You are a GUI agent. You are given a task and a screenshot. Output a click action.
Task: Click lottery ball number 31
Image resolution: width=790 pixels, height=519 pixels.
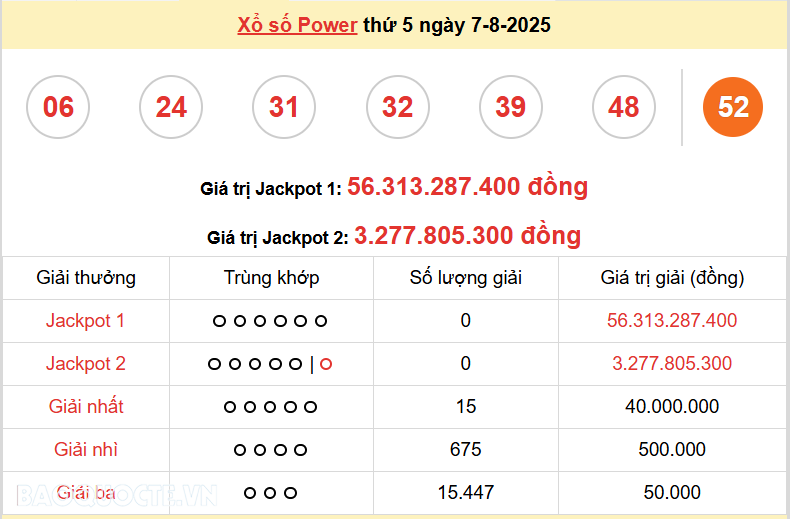[284, 107]
